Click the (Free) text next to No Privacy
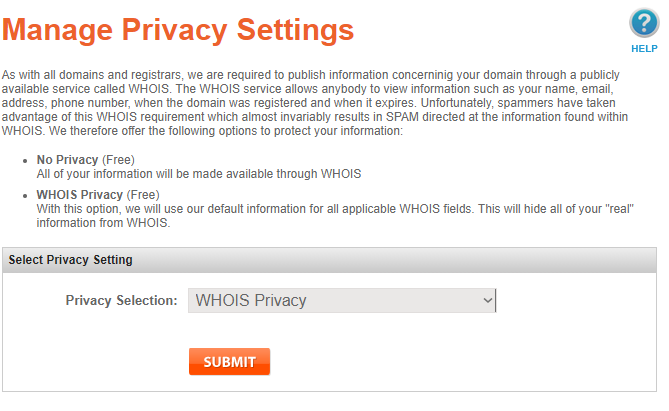 tap(118, 160)
